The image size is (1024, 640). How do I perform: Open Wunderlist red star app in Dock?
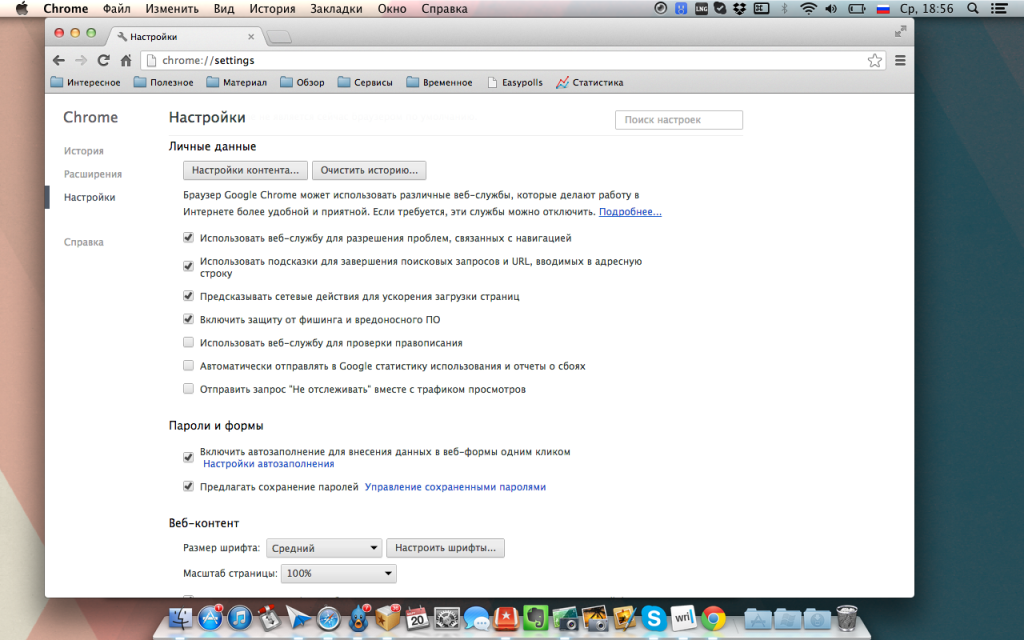point(506,618)
